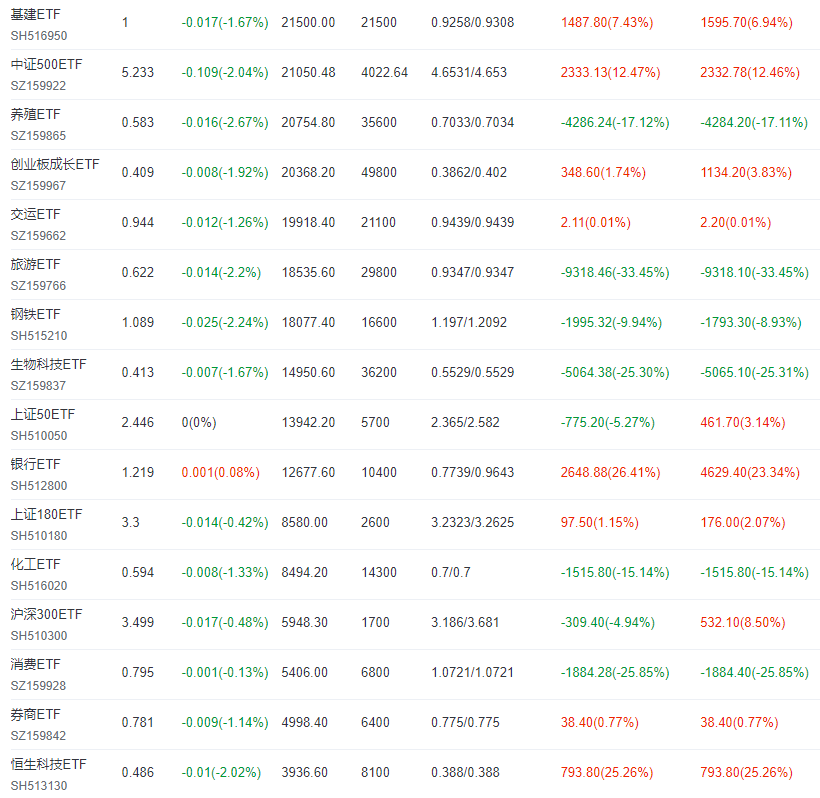Open the 养殖ETF fund name
The height and width of the screenshot is (798, 820).
(36, 115)
